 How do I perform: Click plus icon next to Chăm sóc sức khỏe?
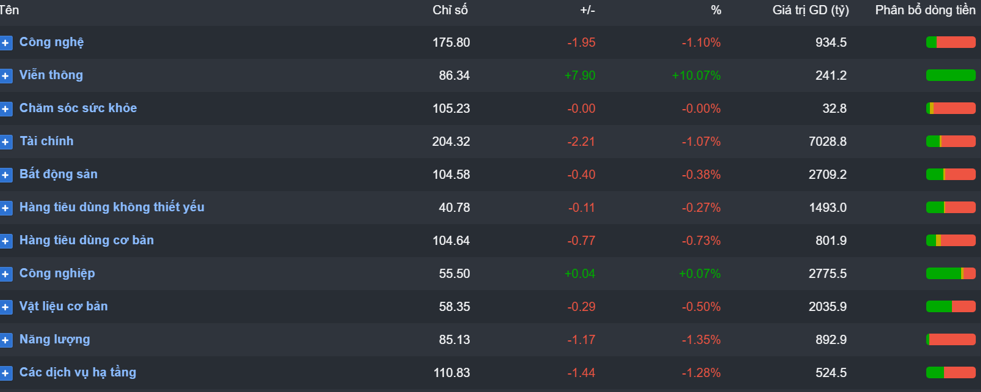point(6,109)
